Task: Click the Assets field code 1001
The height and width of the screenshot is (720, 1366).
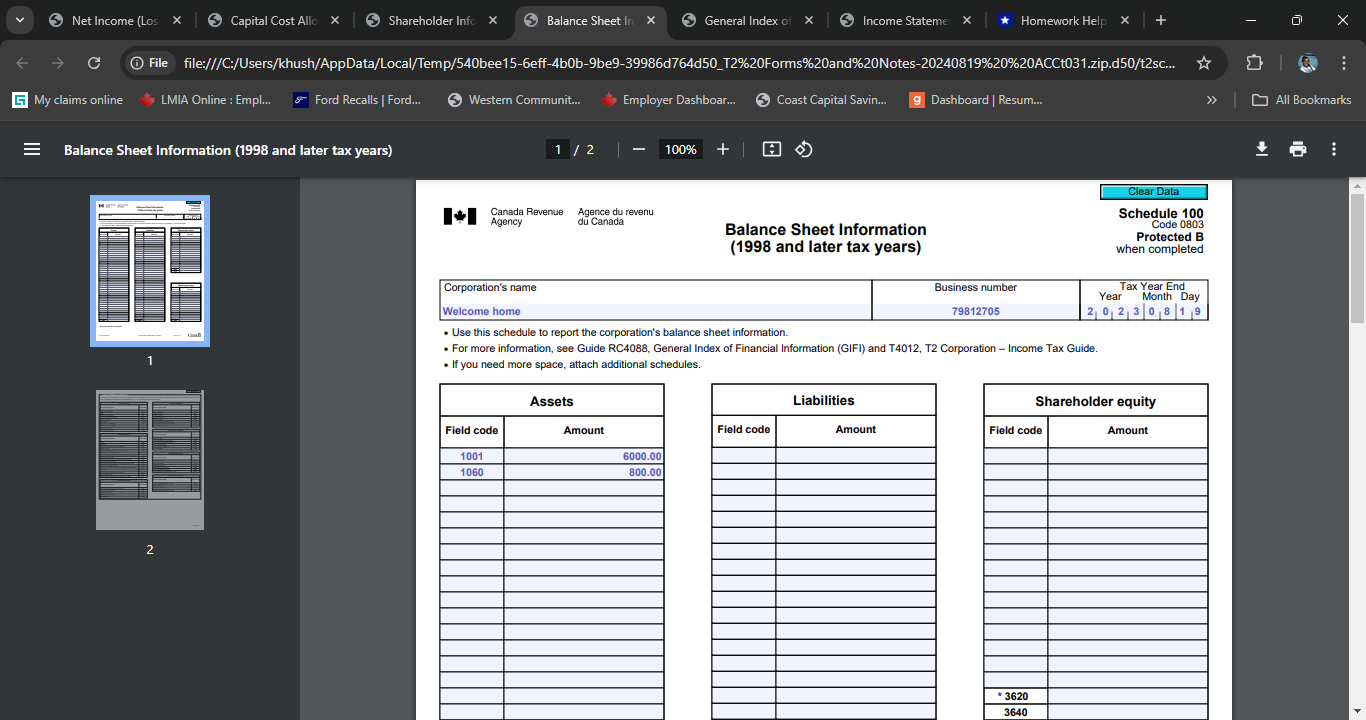Action: tap(472, 456)
